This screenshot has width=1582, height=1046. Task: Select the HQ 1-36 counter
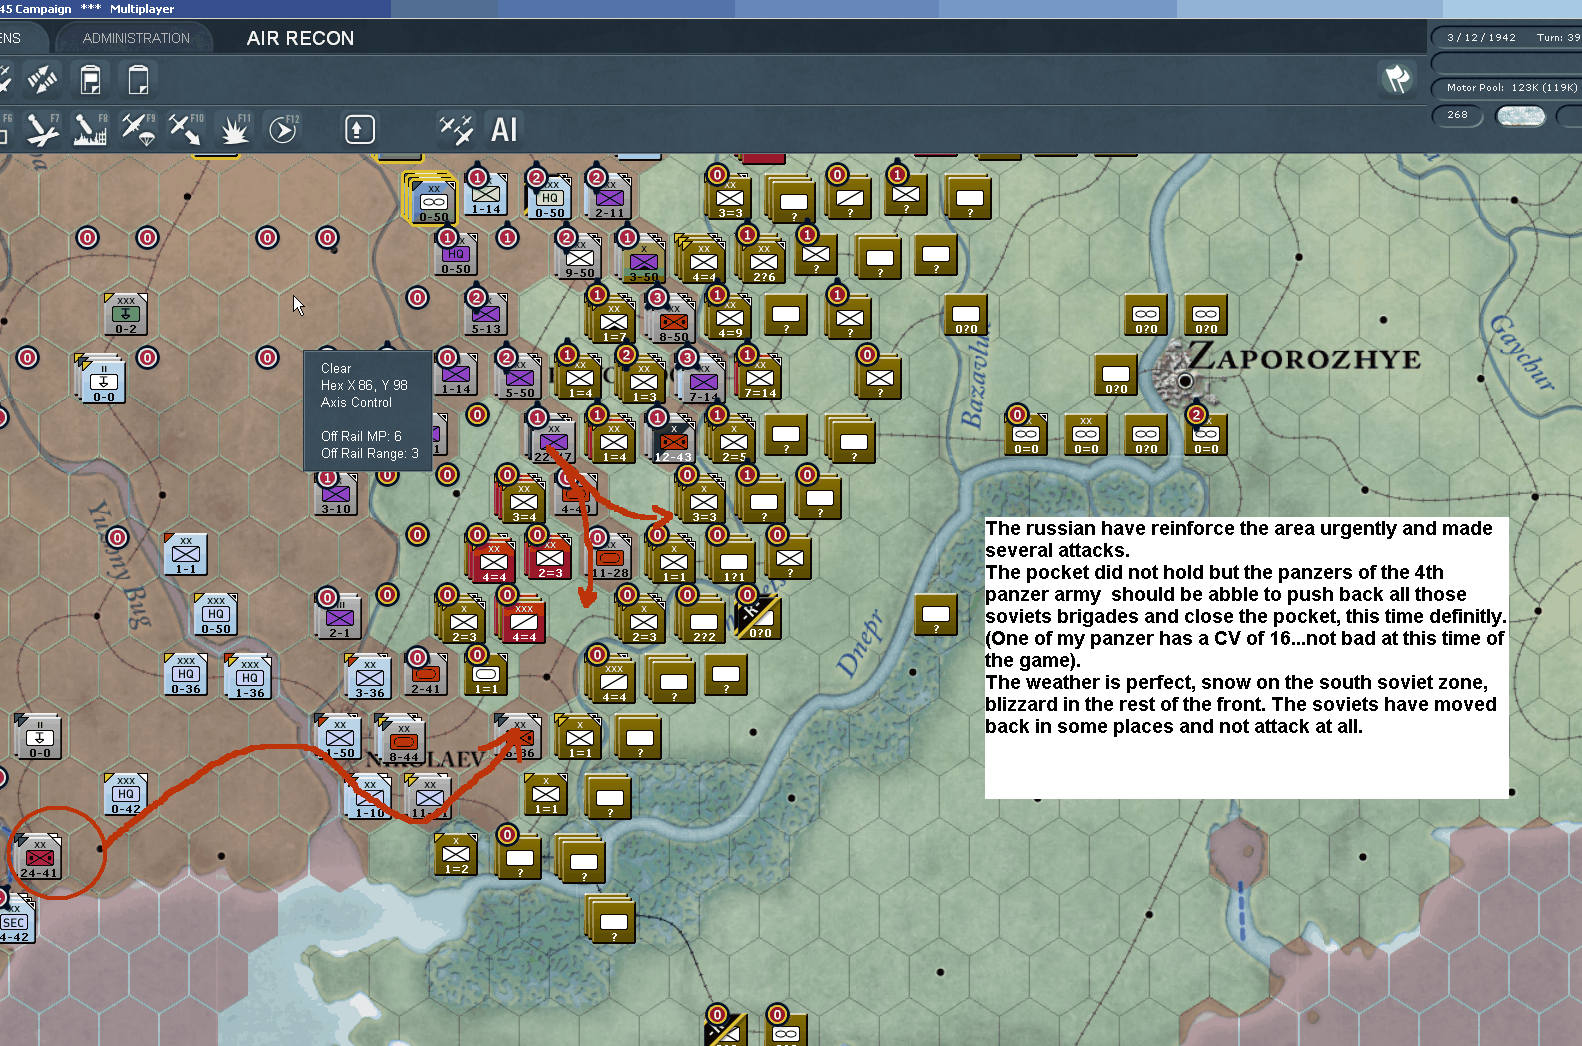(x=250, y=677)
